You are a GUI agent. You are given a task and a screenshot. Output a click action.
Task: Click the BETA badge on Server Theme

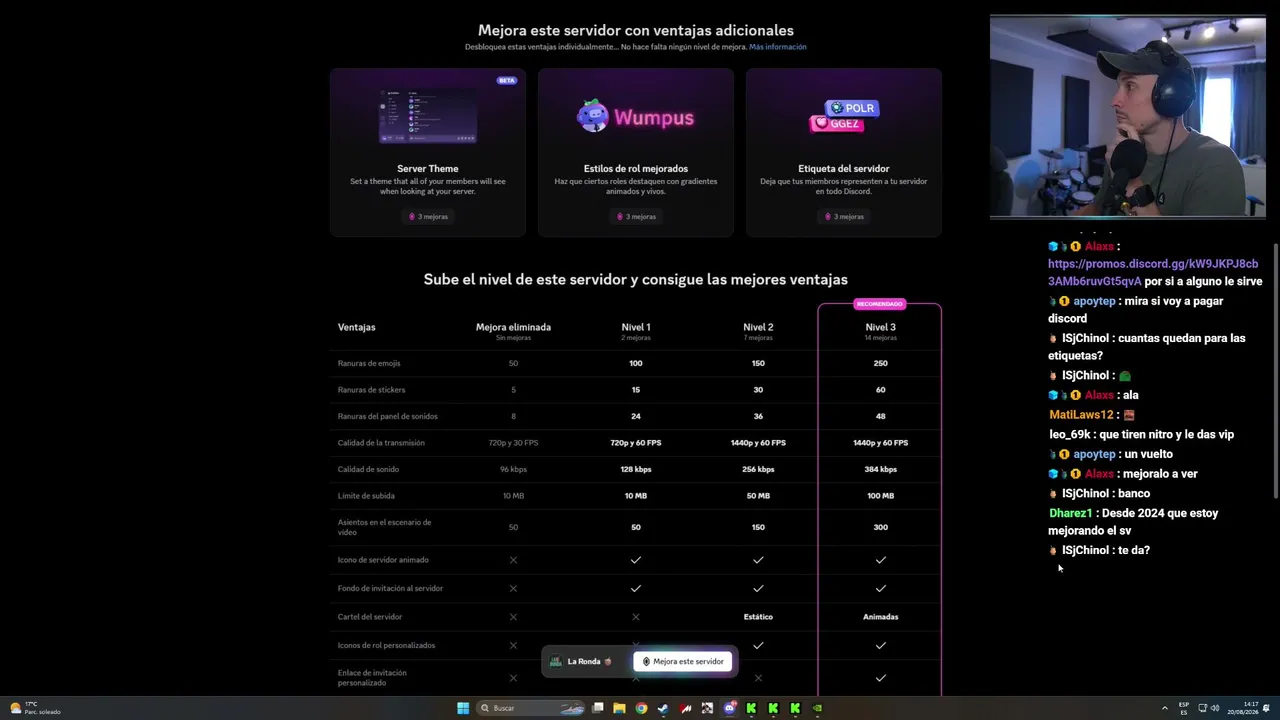click(507, 80)
